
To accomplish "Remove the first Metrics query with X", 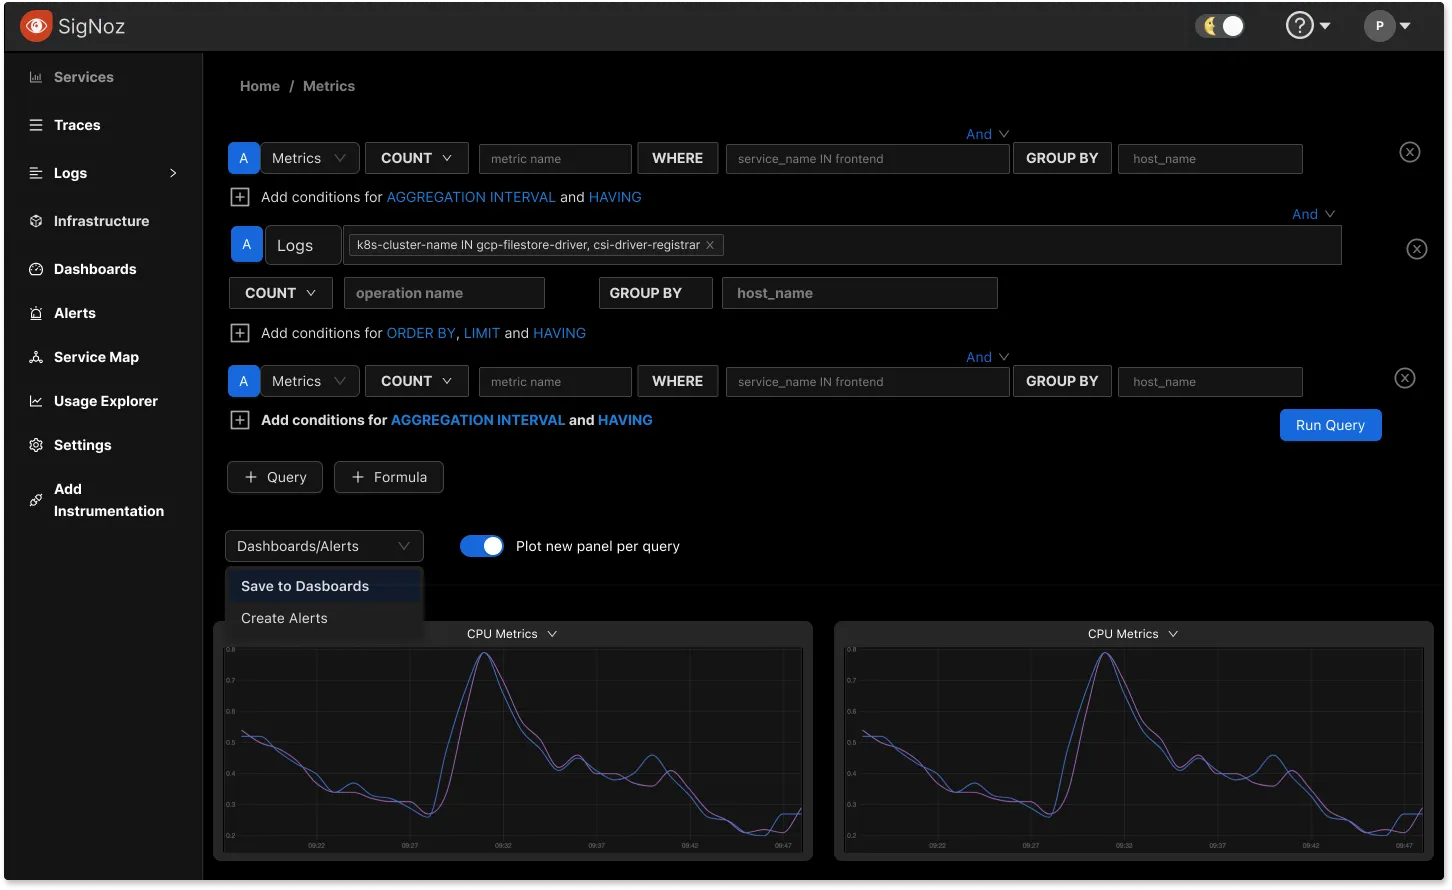I will (x=1410, y=152).
